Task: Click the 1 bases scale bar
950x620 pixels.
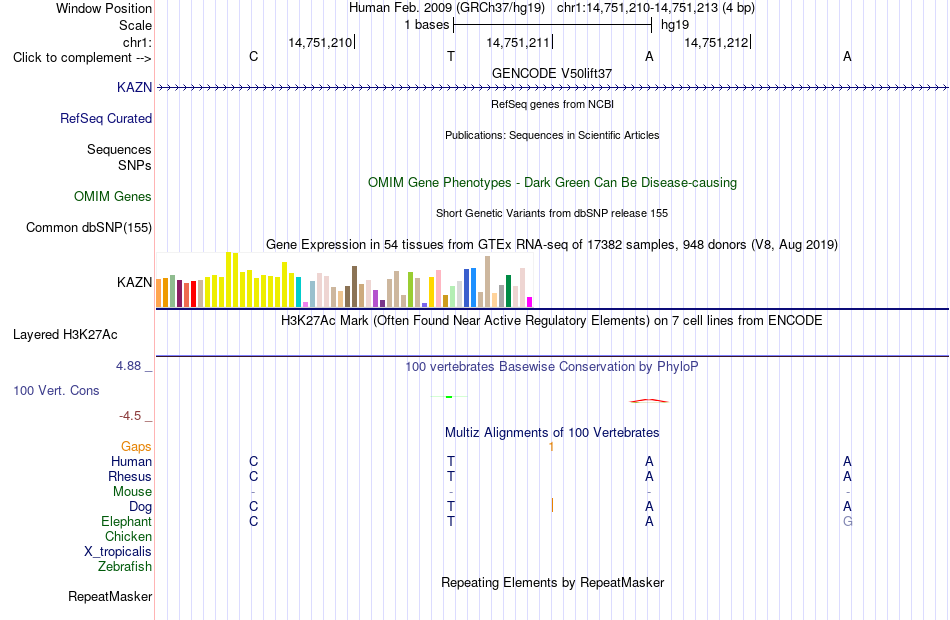Action: click(552, 25)
